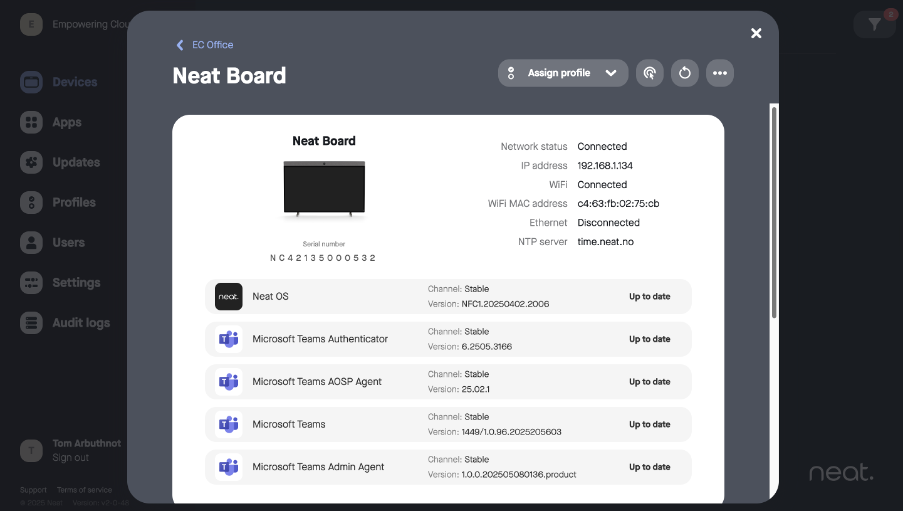Image resolution: width=904 pixels, height=512 pixels.
Task: Click the Assign profile chevron arrow
Action: 611,73
